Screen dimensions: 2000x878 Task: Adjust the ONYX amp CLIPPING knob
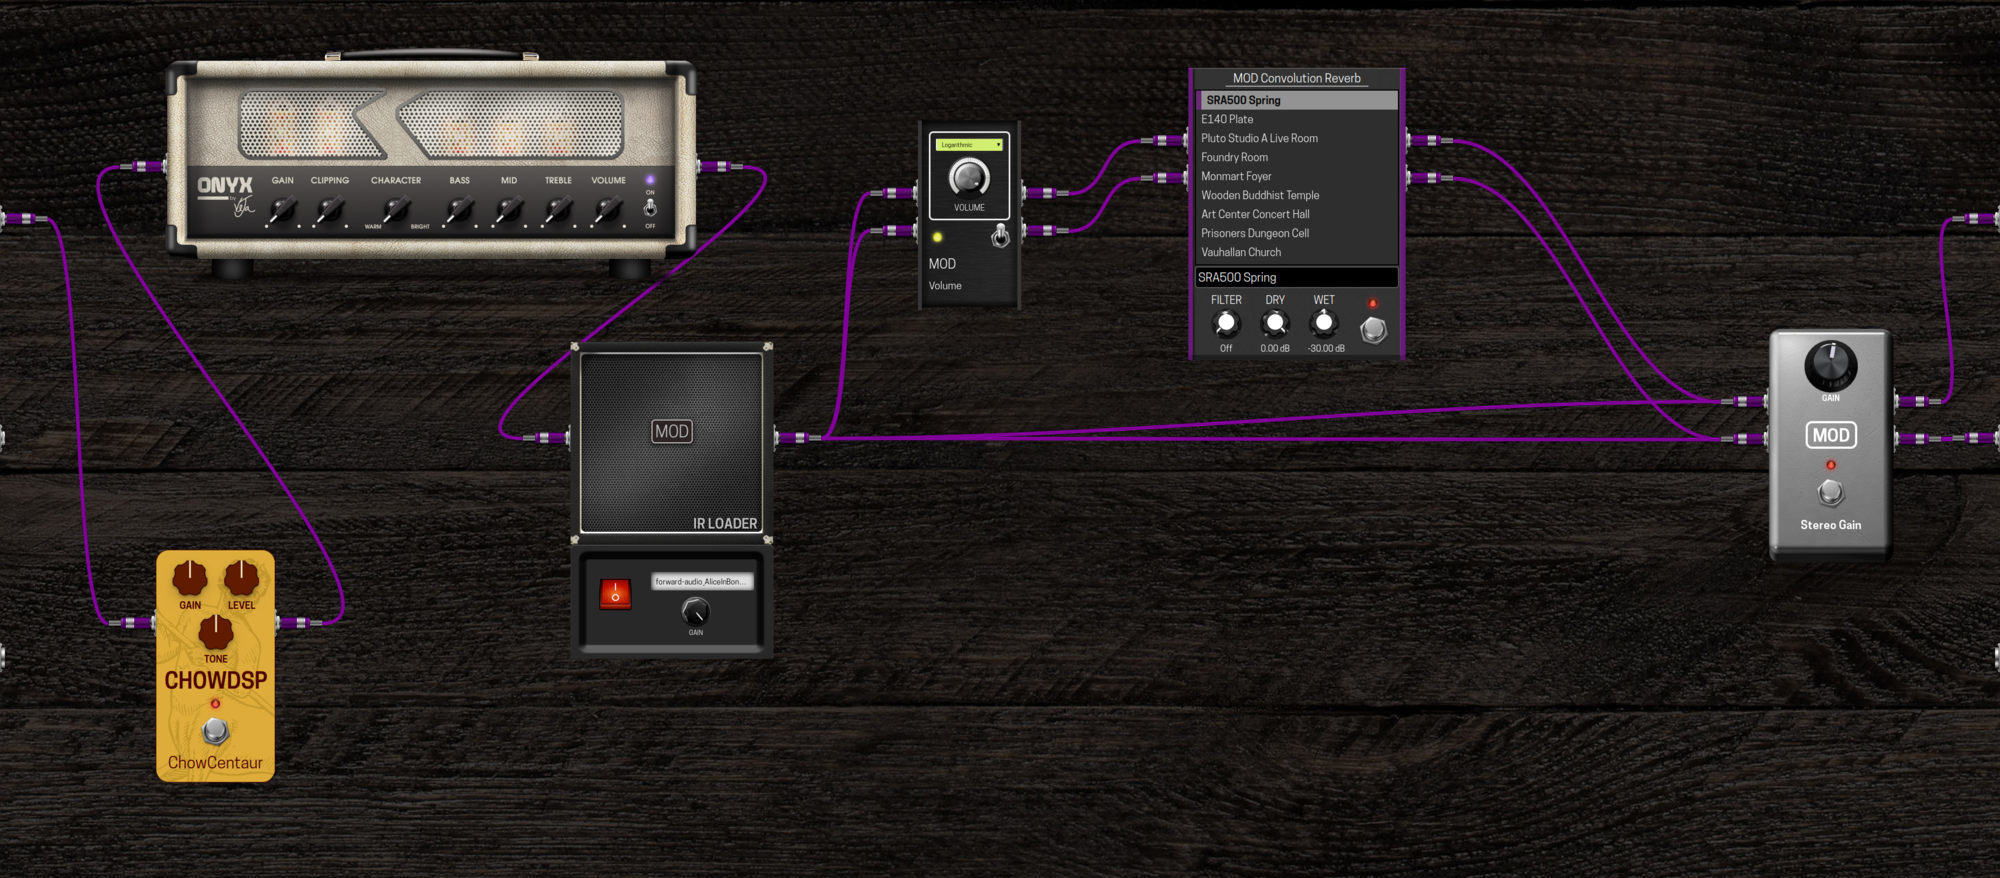click(x=330, y=210)
